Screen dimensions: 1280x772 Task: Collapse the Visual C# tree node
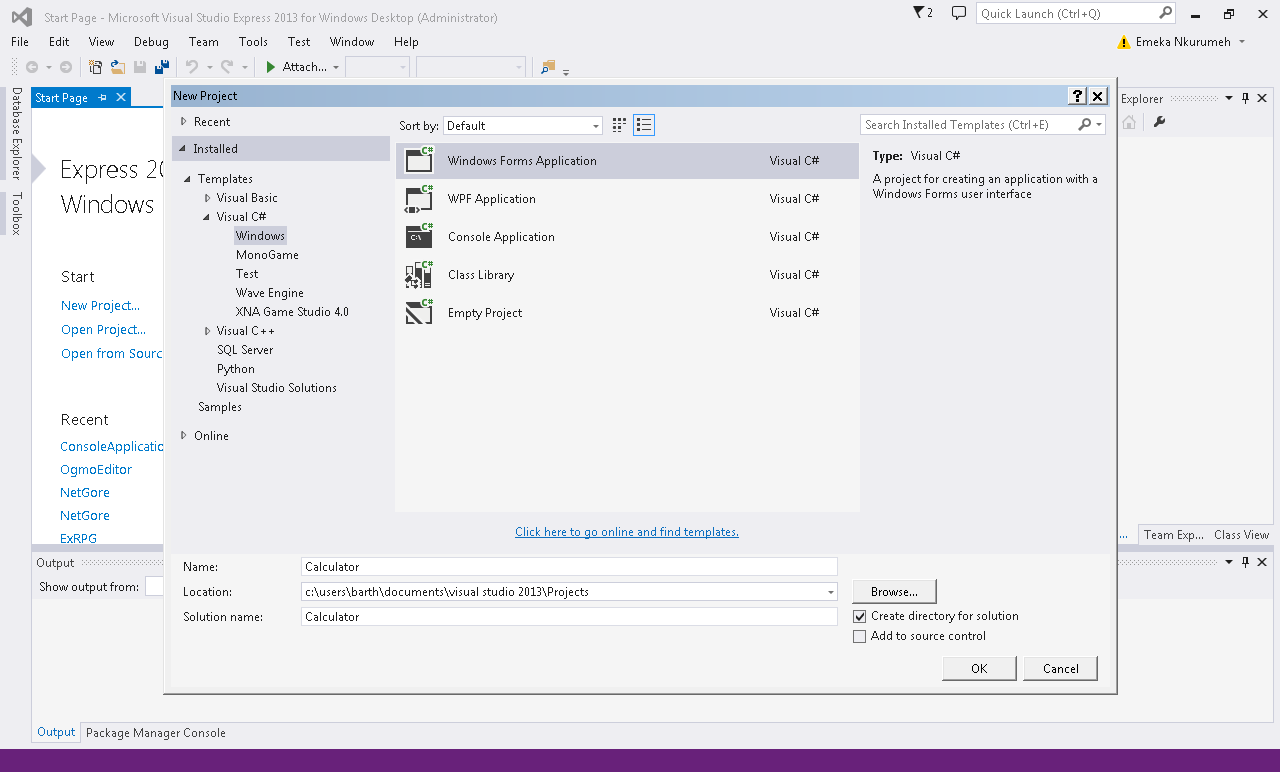[207, 217]
